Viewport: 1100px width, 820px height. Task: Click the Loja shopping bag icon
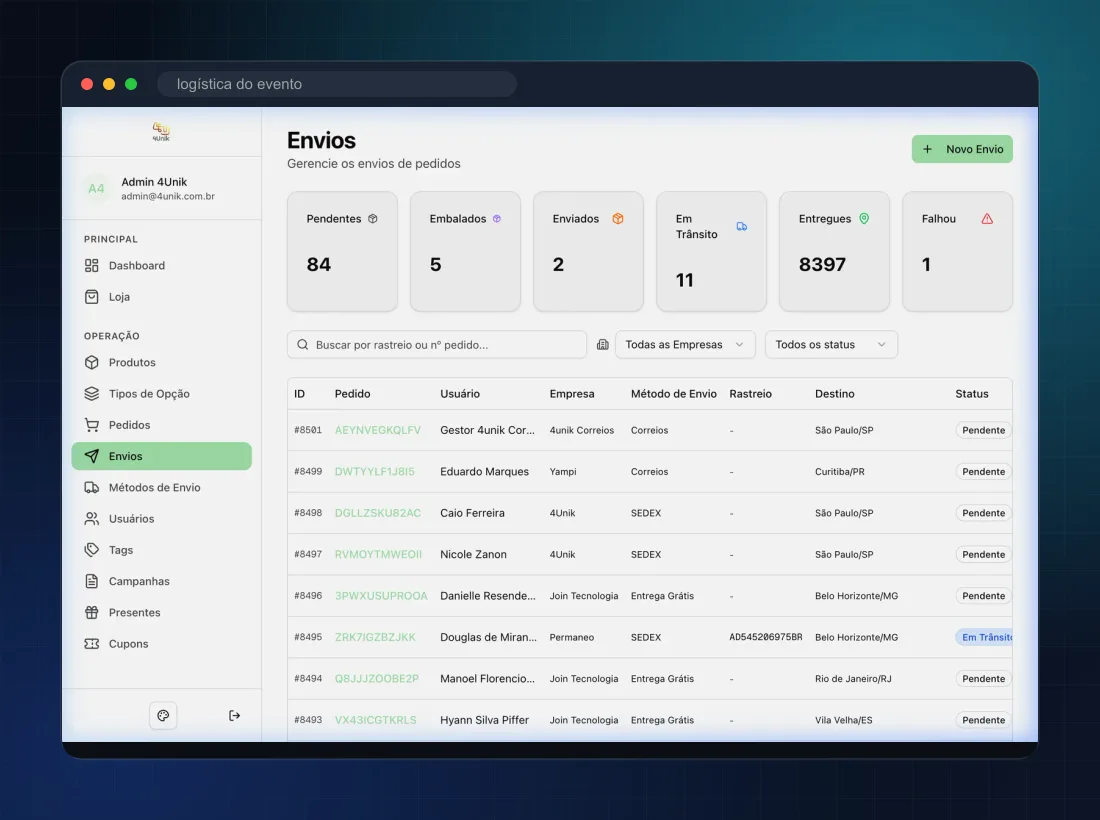(x=92, y=297)
